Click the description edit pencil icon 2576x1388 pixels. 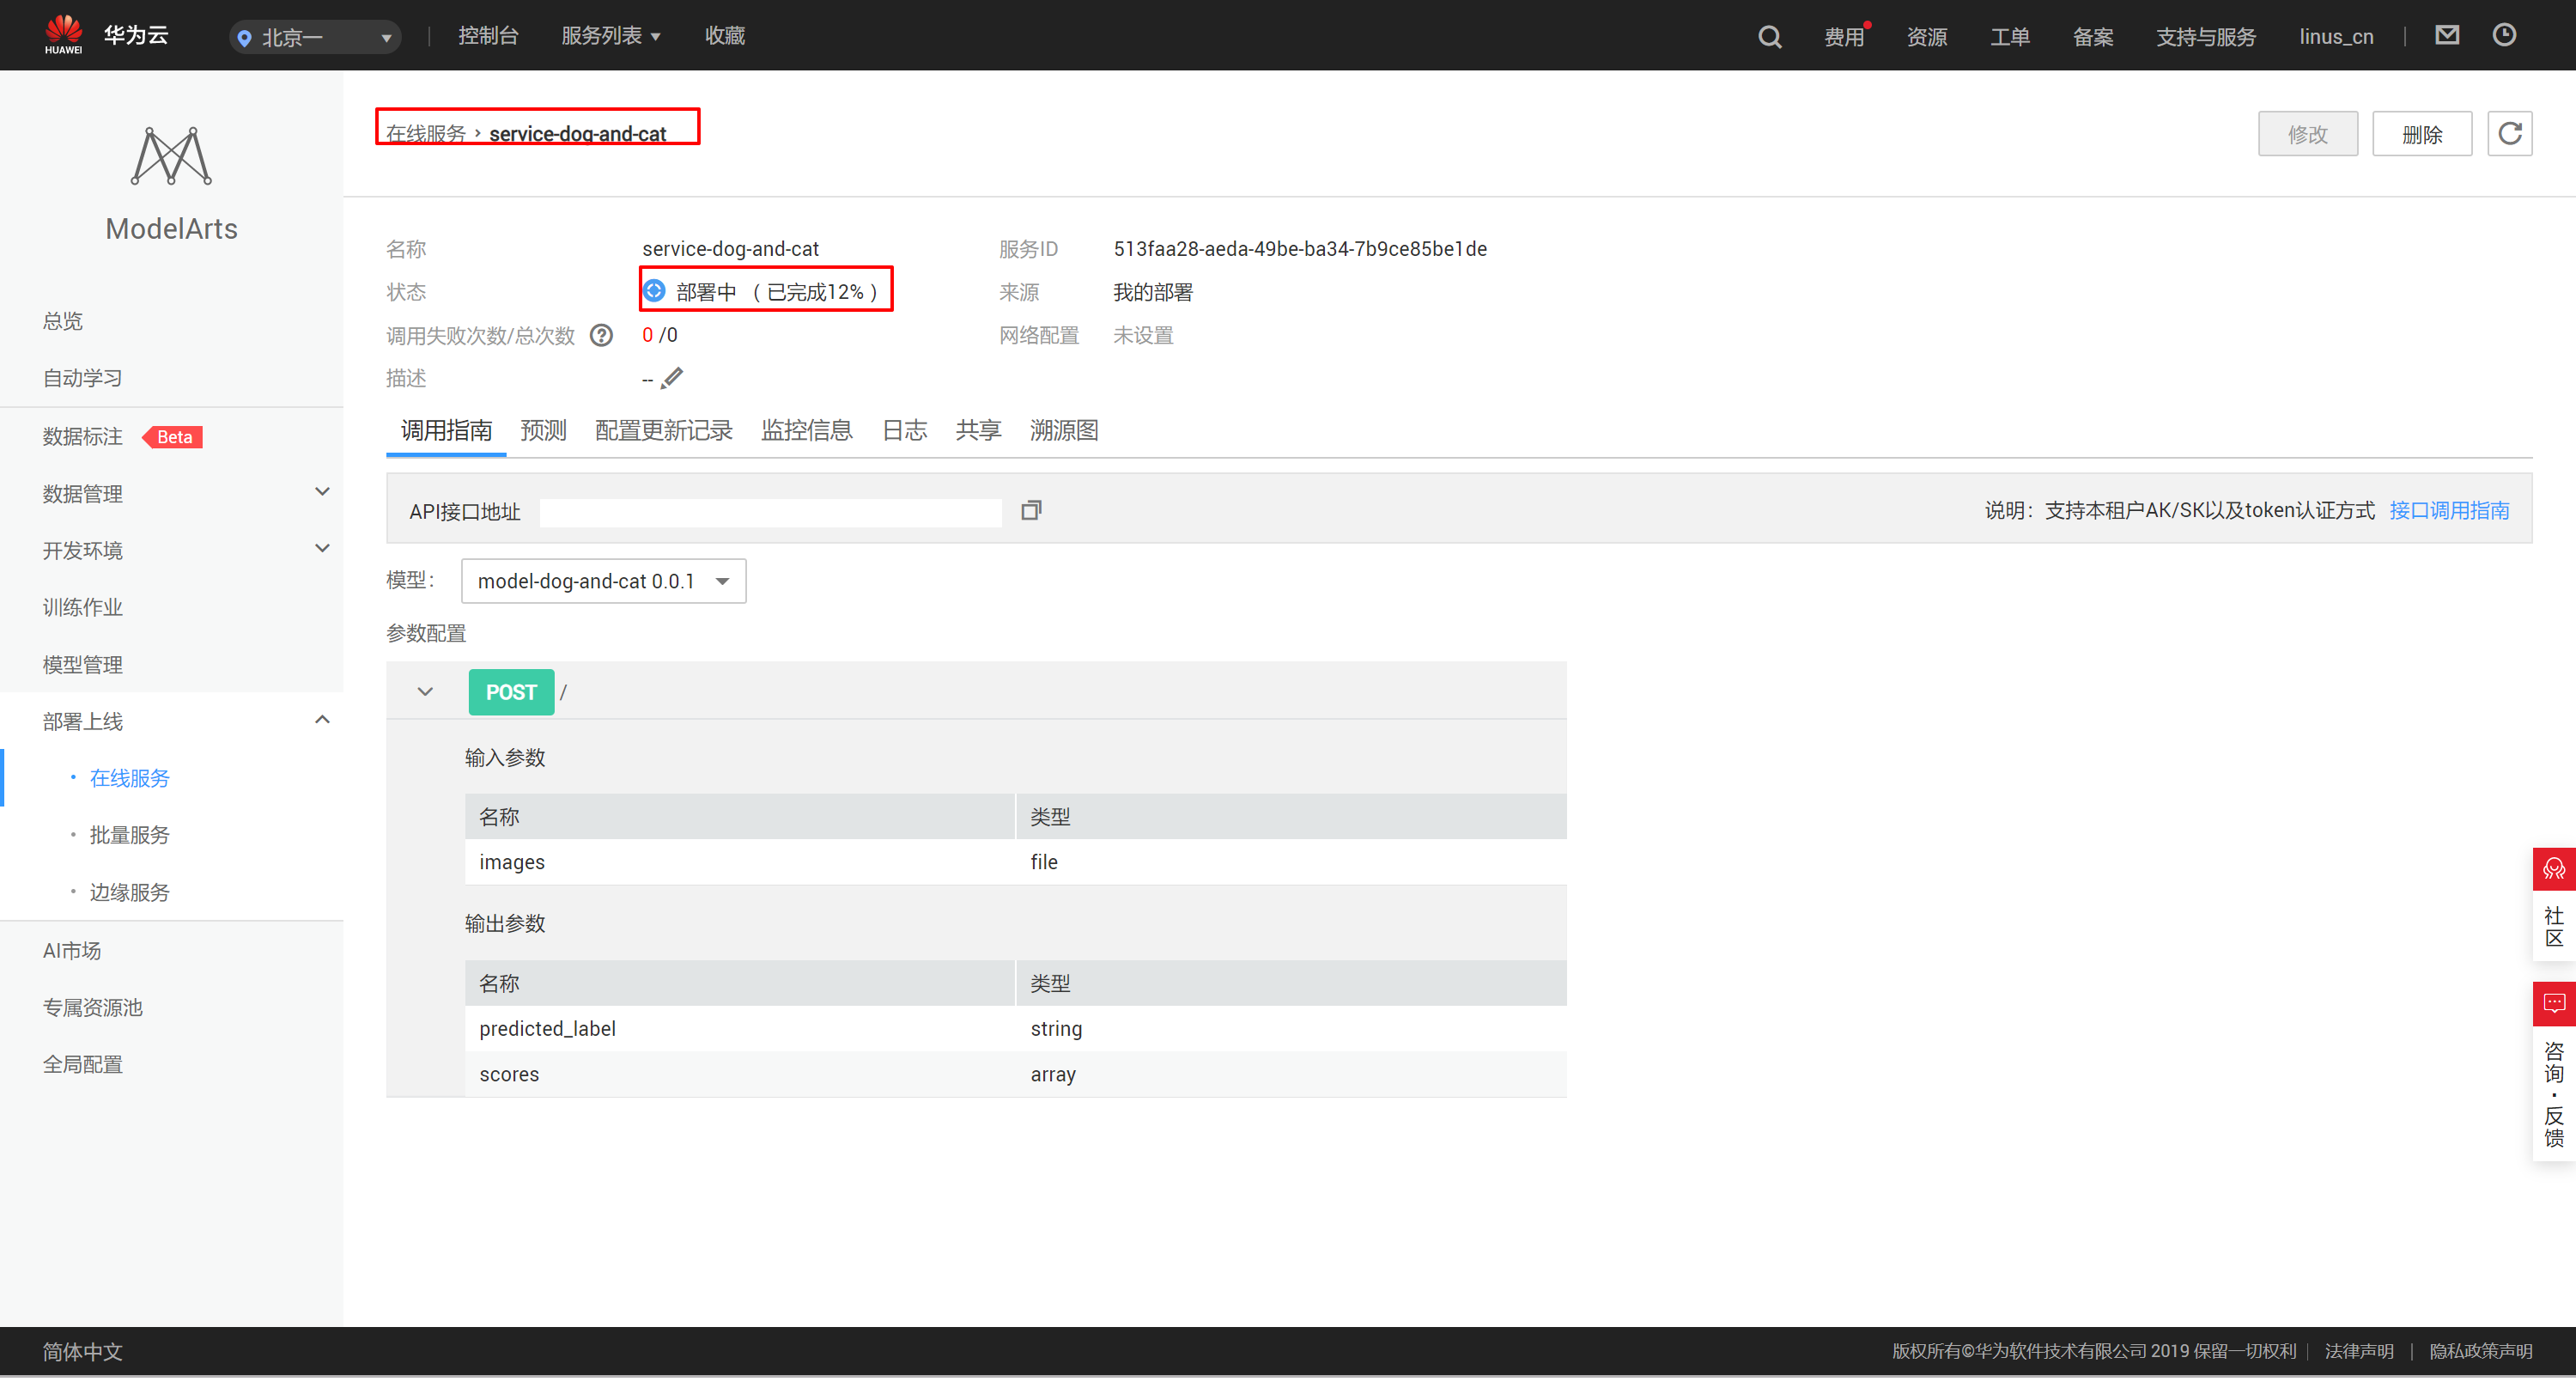[672, 379]
